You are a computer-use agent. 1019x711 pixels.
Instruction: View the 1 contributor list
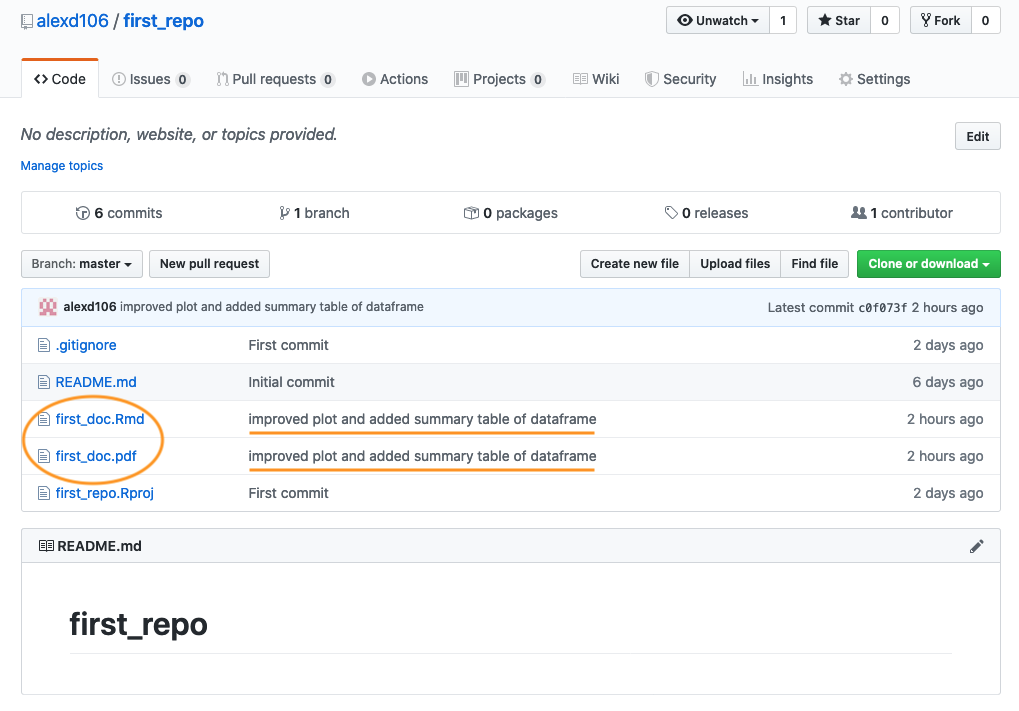click(901, 213)
